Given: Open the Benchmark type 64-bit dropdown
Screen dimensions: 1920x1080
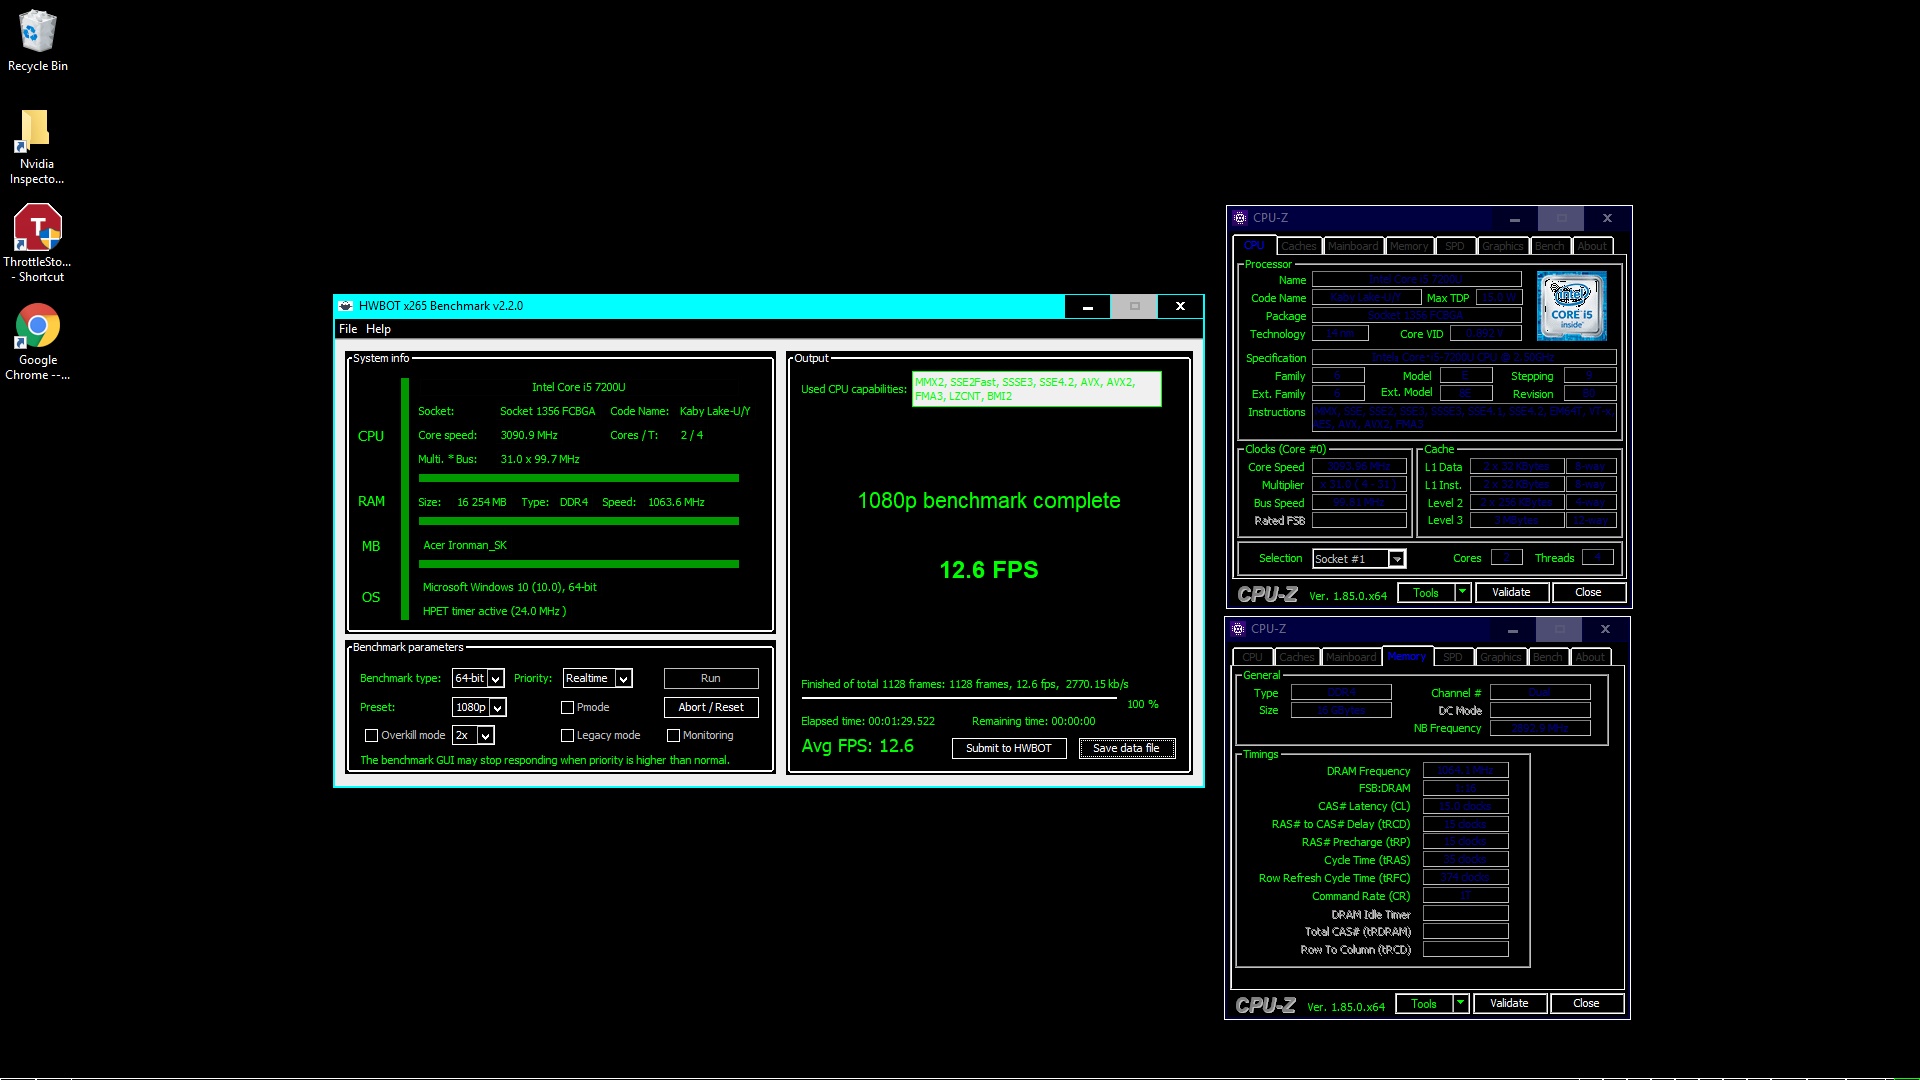Looking at the screenshot, I should 478,678.
